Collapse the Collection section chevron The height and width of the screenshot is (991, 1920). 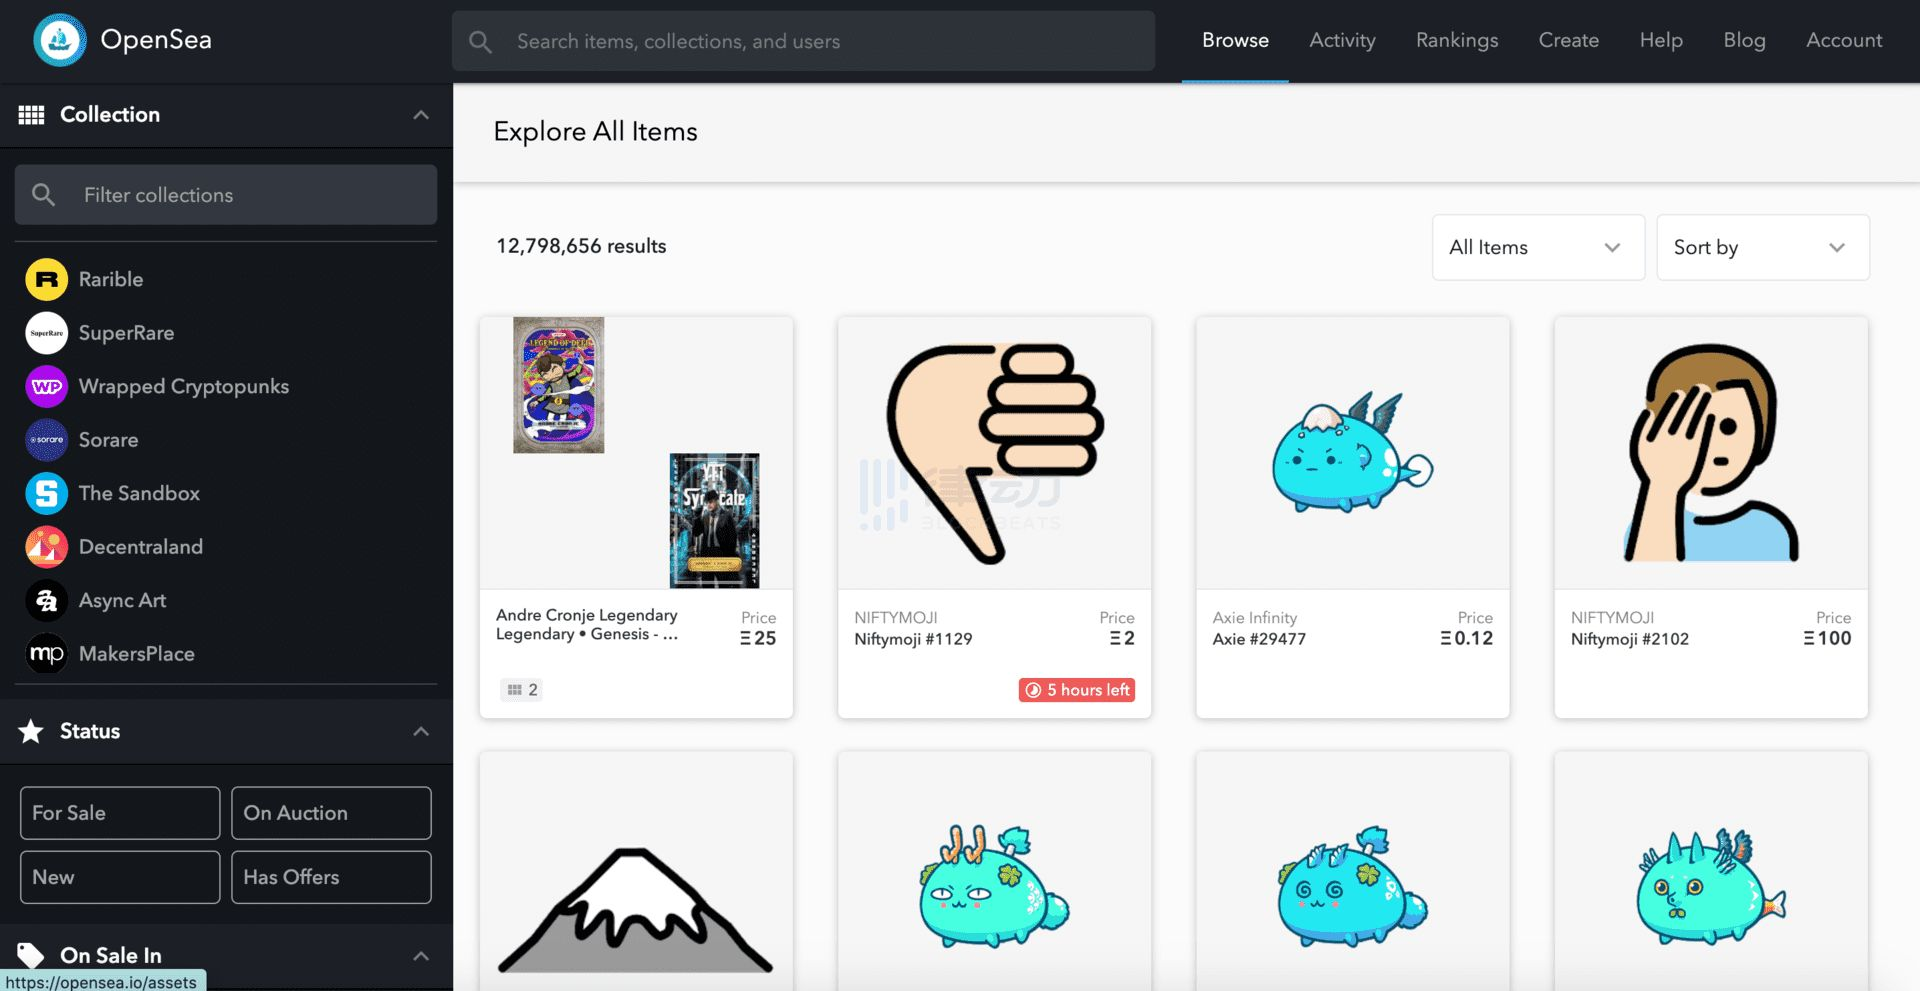pyautogui.click(x=421, y=115)
